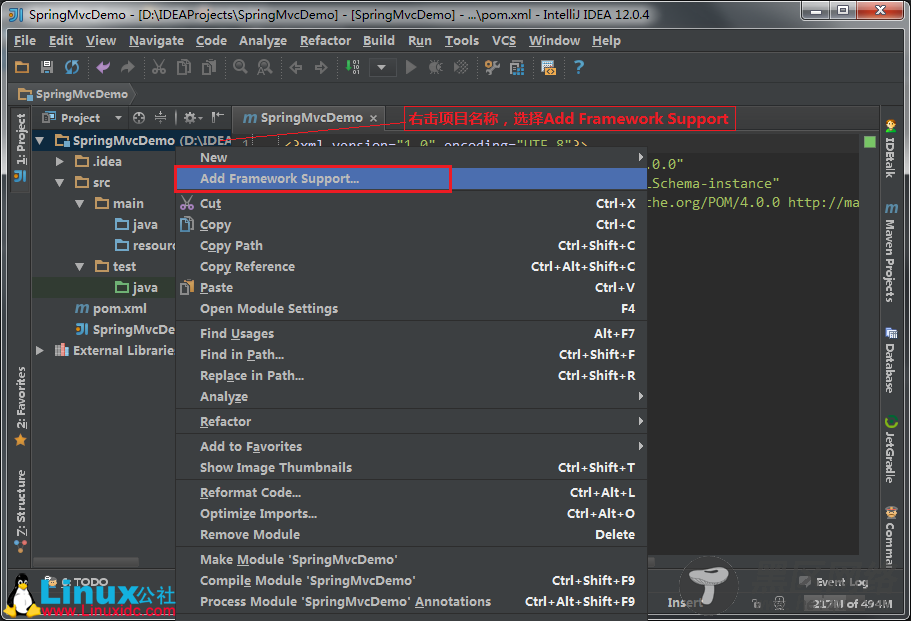Open the File menu

click(x=25, y=41)
